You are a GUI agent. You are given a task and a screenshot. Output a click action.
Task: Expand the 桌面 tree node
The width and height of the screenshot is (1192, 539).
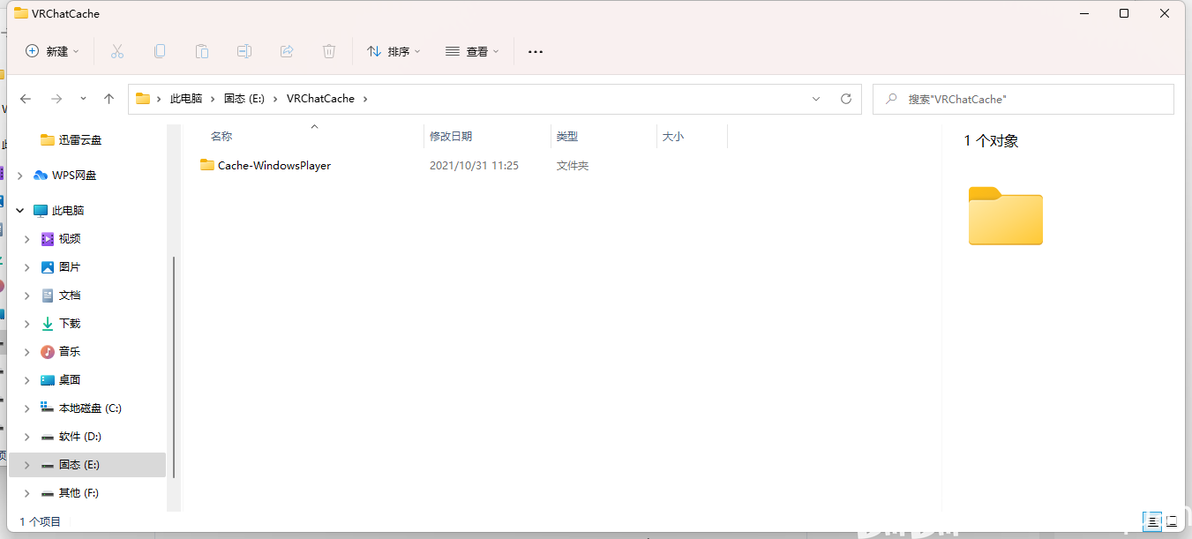tap(27, 379)
